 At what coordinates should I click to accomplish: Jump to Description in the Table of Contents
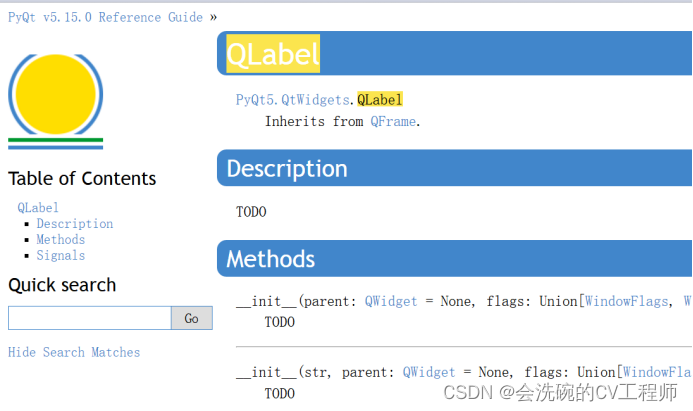pos(75,224)
